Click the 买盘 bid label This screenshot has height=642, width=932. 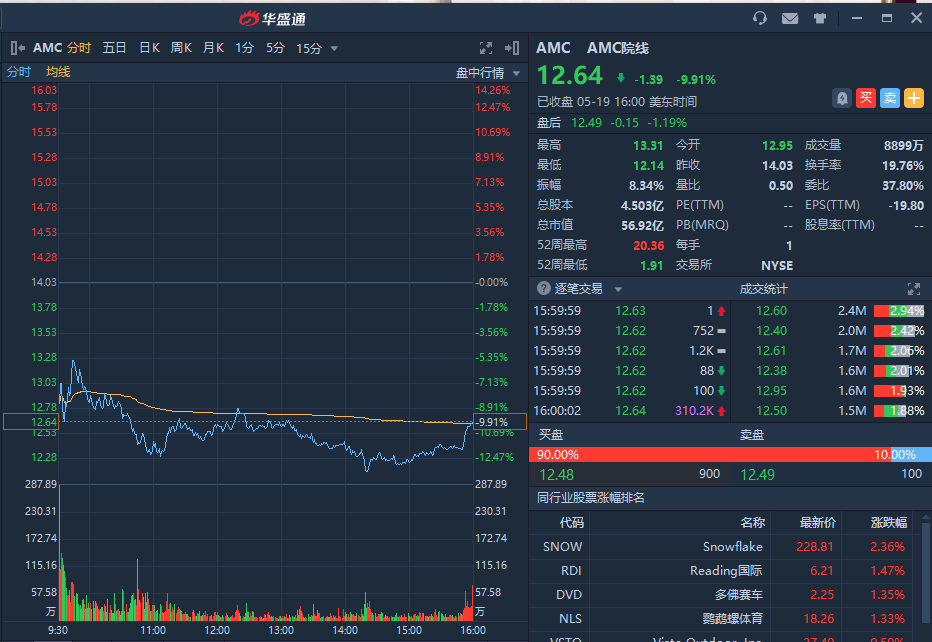pyautogui.click(x=550, y=435)
